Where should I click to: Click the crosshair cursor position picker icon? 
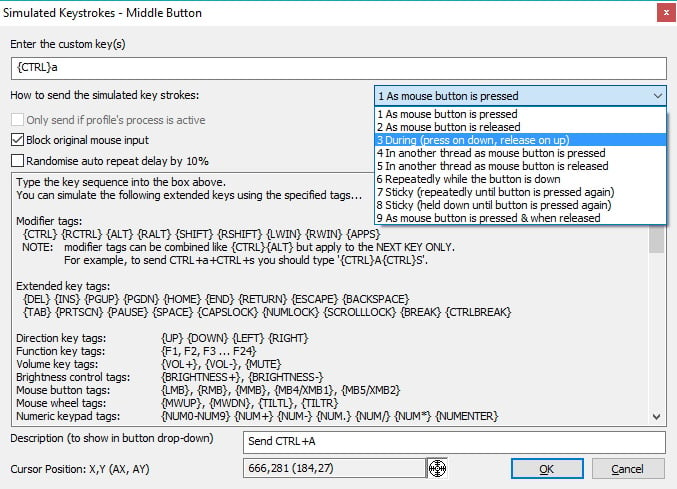pyautogui.click(x=437, y=468)
